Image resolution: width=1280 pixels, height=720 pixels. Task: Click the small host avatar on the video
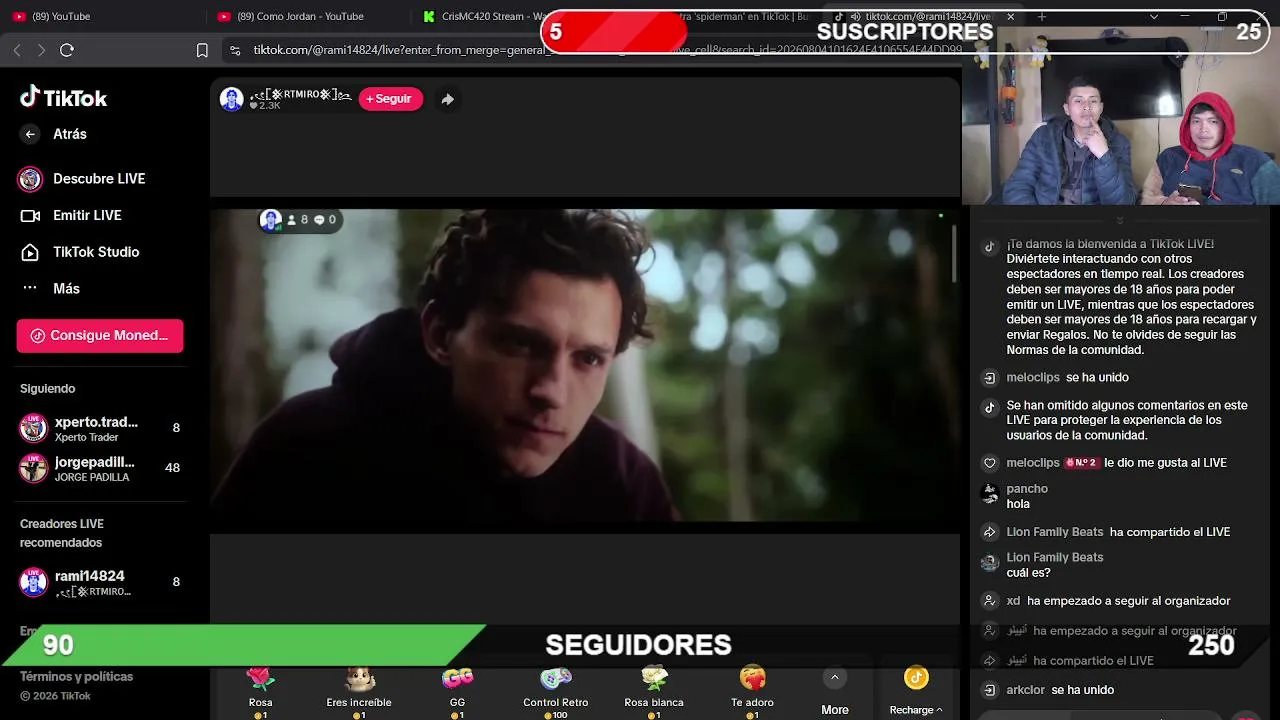coord(270,220)
